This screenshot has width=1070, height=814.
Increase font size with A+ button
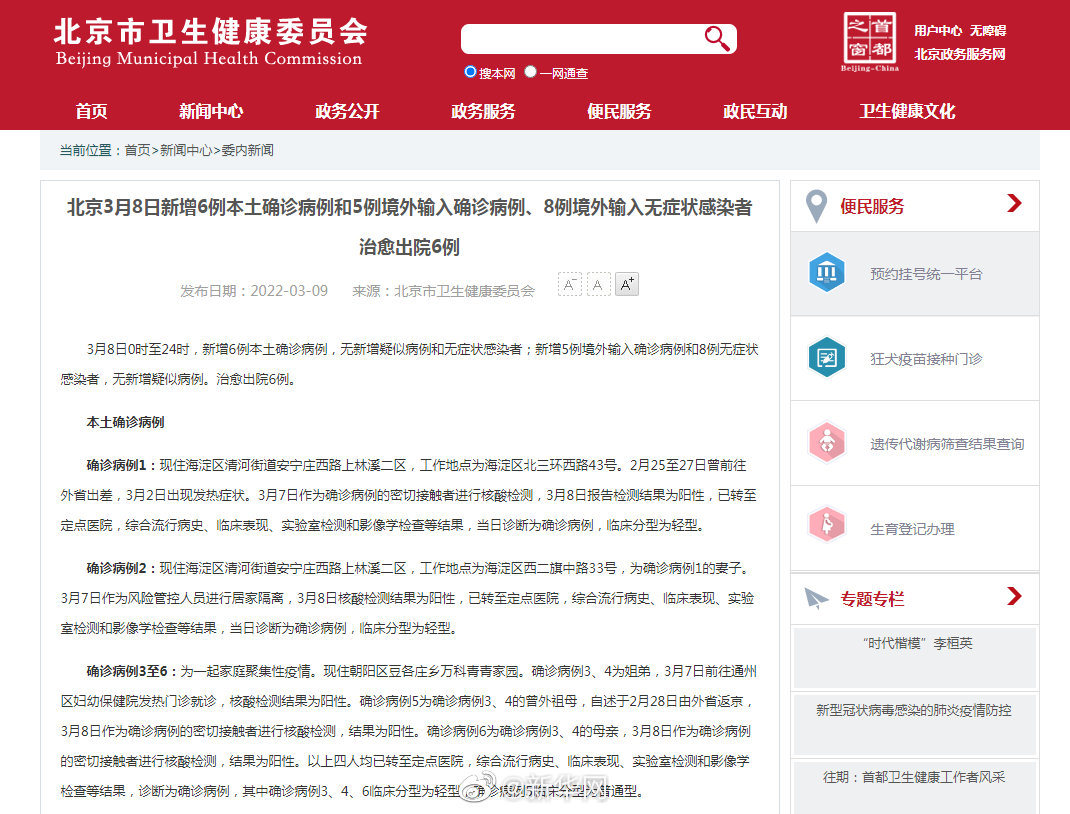627,284
